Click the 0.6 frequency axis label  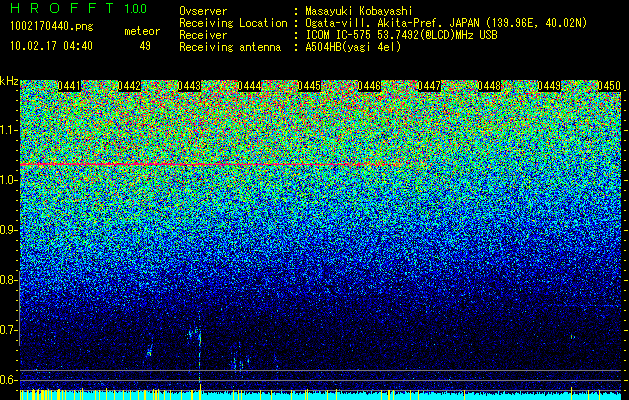pos(9,380)
